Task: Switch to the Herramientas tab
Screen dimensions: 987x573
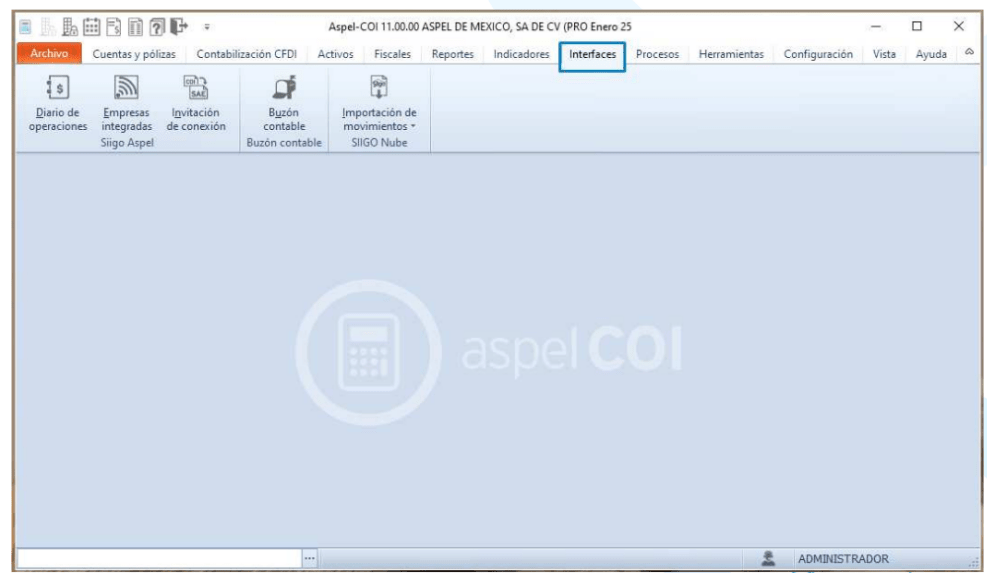Action: click(731, 54)
